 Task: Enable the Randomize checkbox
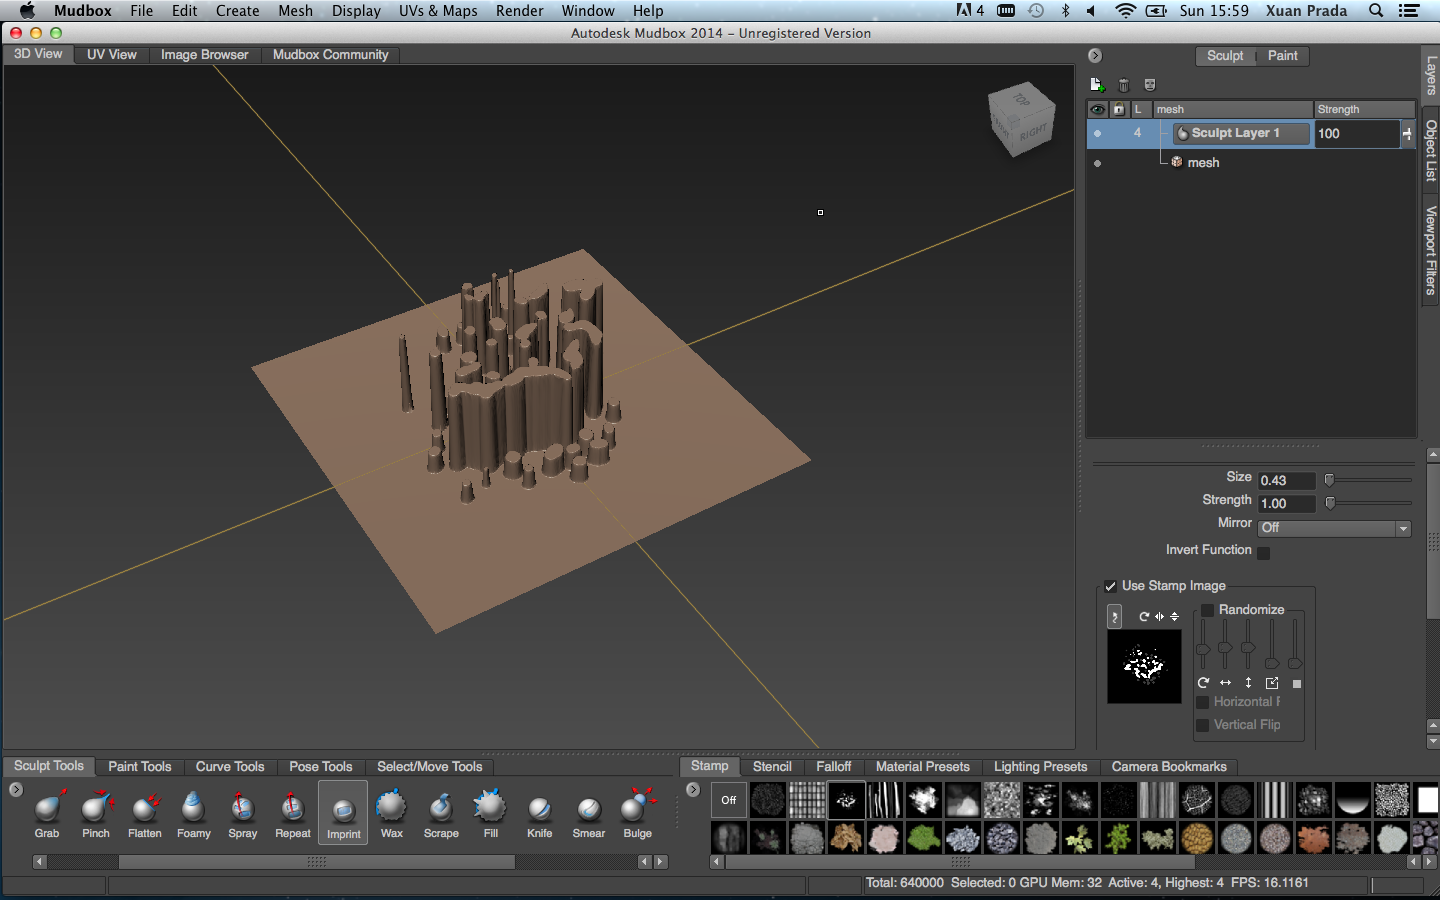point(1207,610)
